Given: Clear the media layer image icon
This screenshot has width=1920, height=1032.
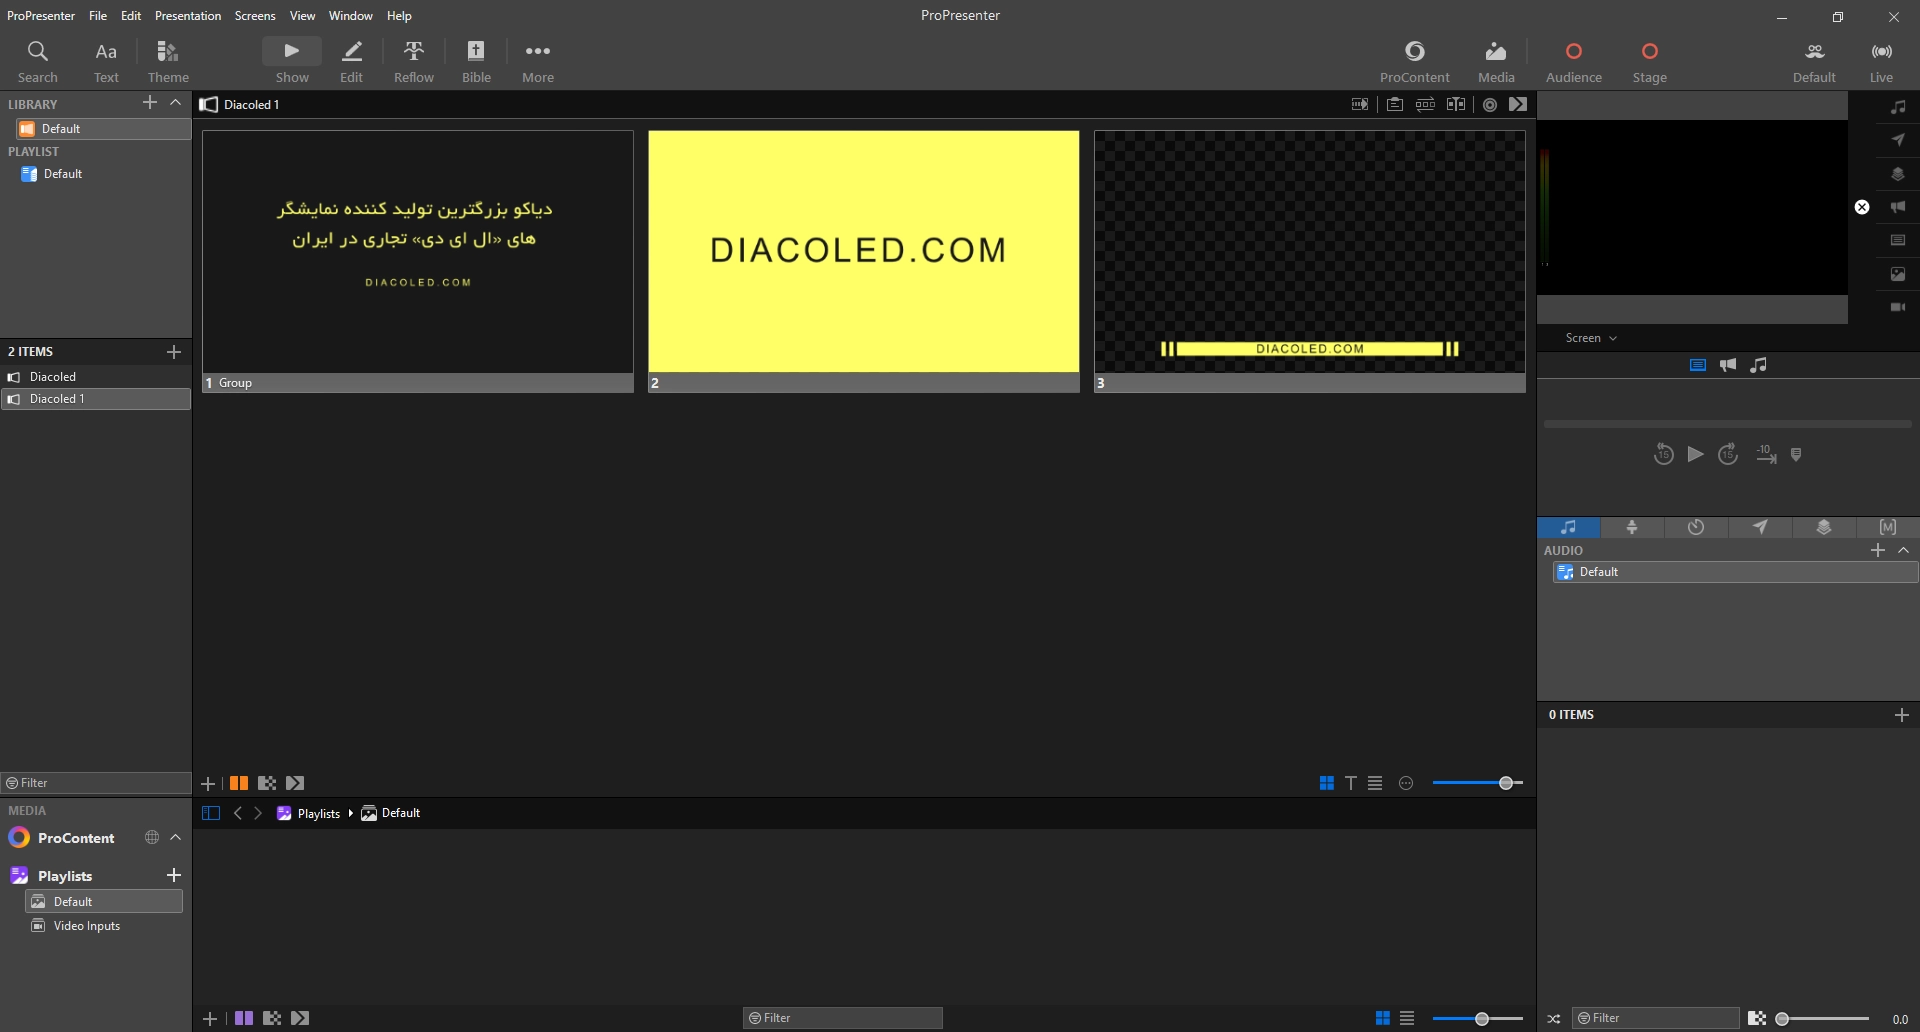Looking at the screenshot, I should [1898, 274].
